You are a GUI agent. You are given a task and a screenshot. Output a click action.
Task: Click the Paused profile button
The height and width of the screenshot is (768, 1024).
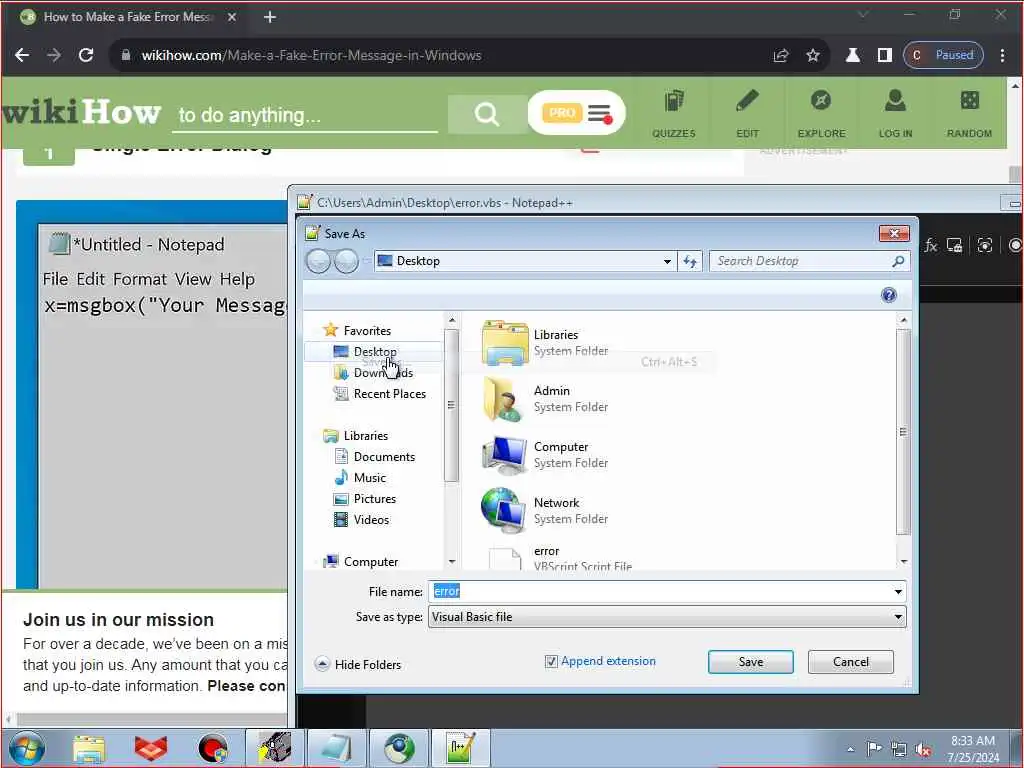click(x=943, y=56)
